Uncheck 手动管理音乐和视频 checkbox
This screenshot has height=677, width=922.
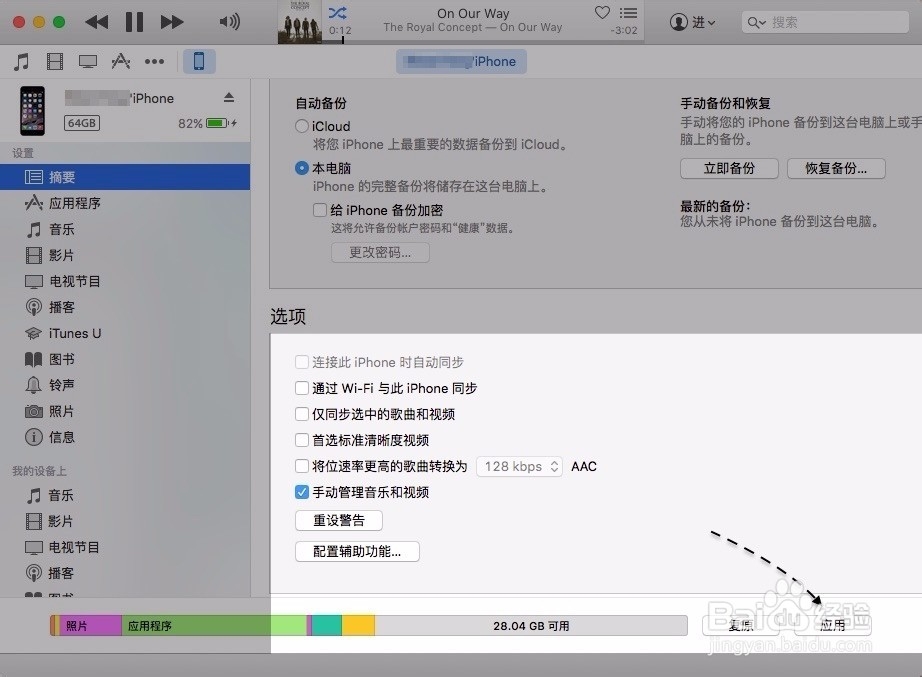[x=302, y=492]
